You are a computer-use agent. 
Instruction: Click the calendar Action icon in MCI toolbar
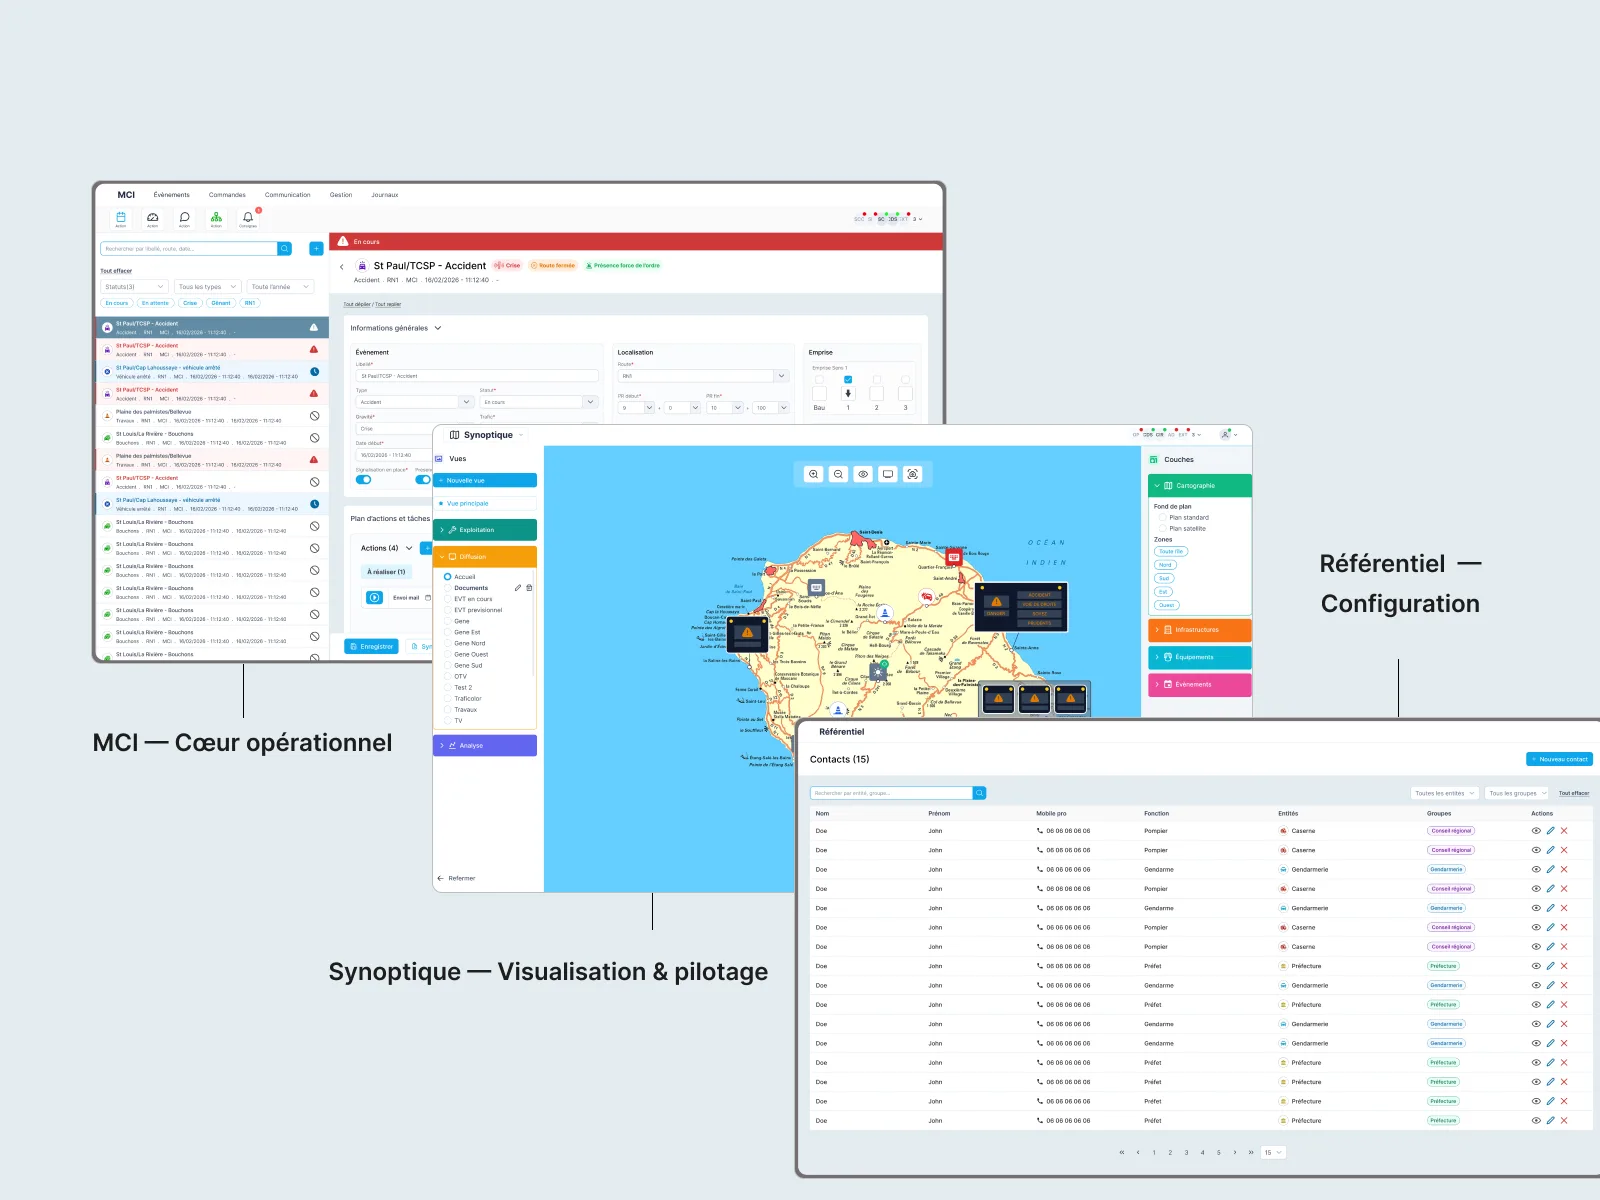(121, 217)
